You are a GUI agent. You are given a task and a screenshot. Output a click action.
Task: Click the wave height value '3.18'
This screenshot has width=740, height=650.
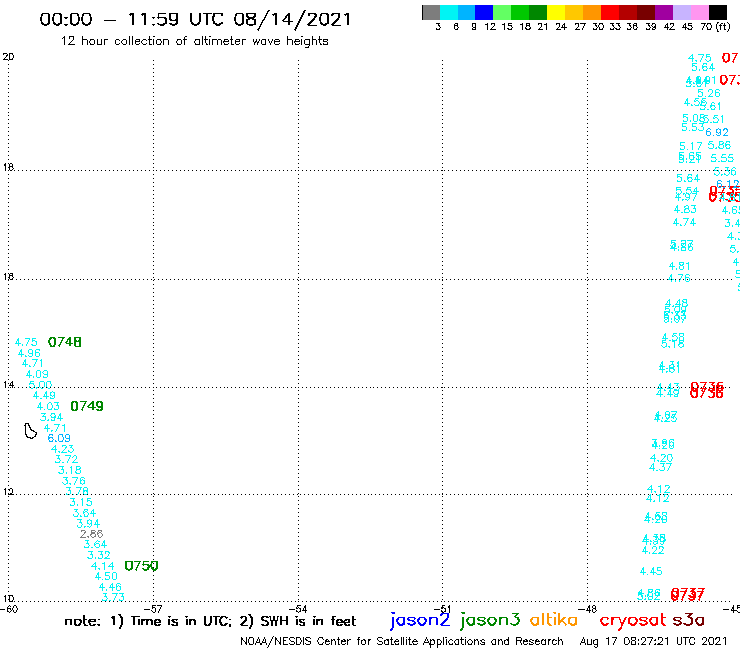pyautogui.click(x=70, y=470)
